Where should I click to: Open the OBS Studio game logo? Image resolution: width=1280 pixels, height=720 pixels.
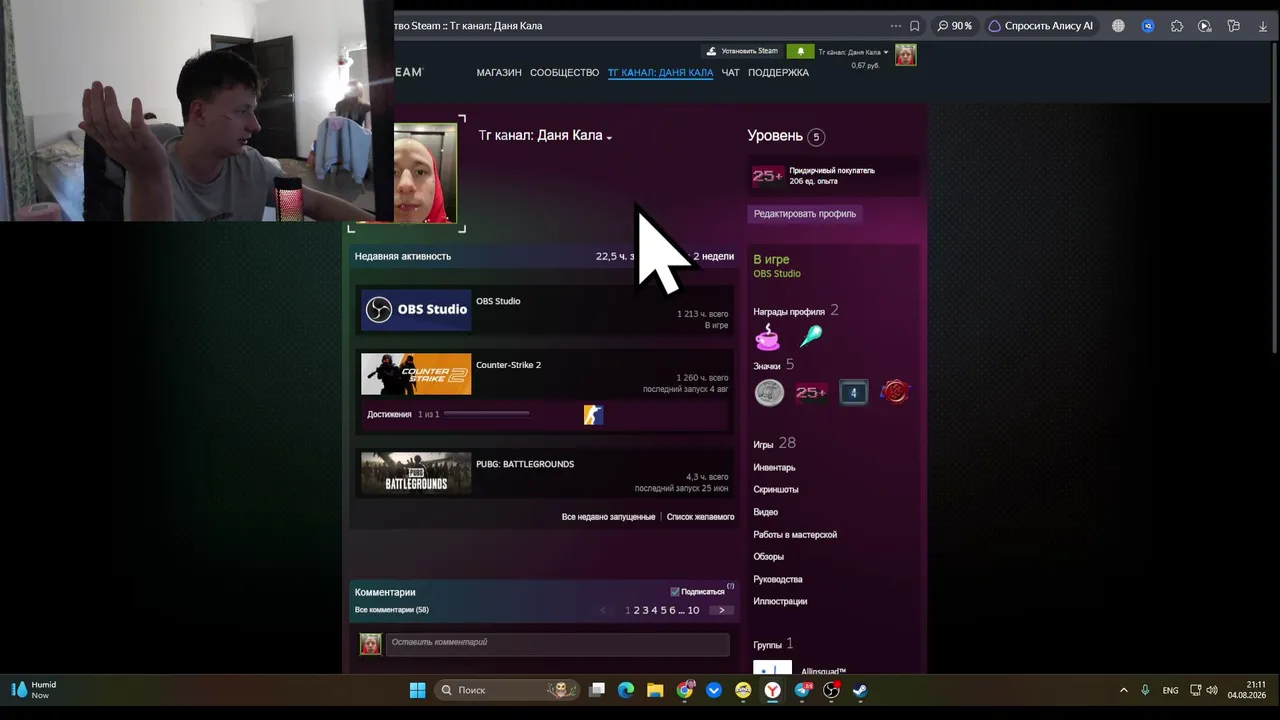416,309
